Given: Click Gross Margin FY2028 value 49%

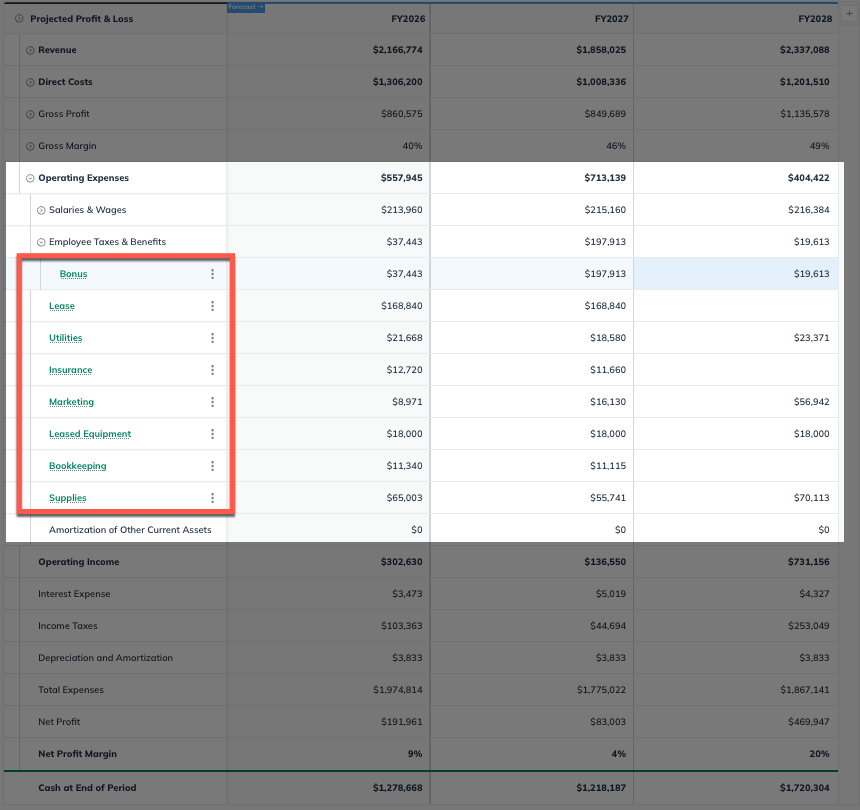Looking at the screenshot, I should tap(819, 146).
